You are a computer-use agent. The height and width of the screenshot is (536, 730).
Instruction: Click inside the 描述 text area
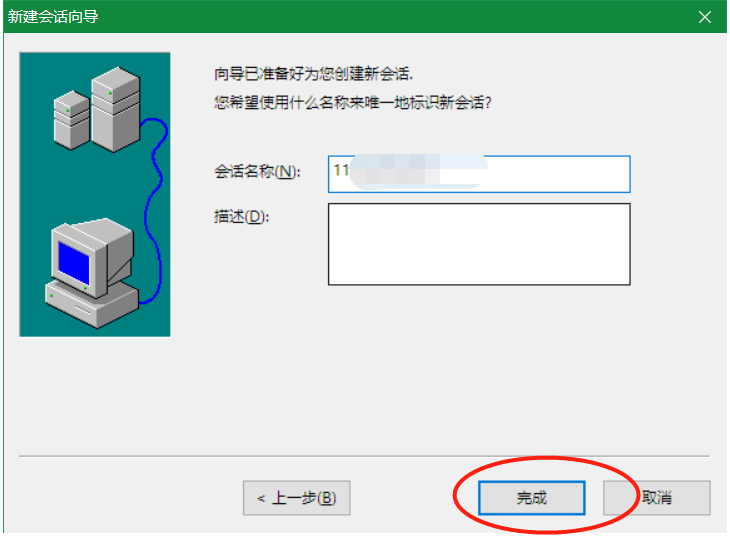(479, 244)
